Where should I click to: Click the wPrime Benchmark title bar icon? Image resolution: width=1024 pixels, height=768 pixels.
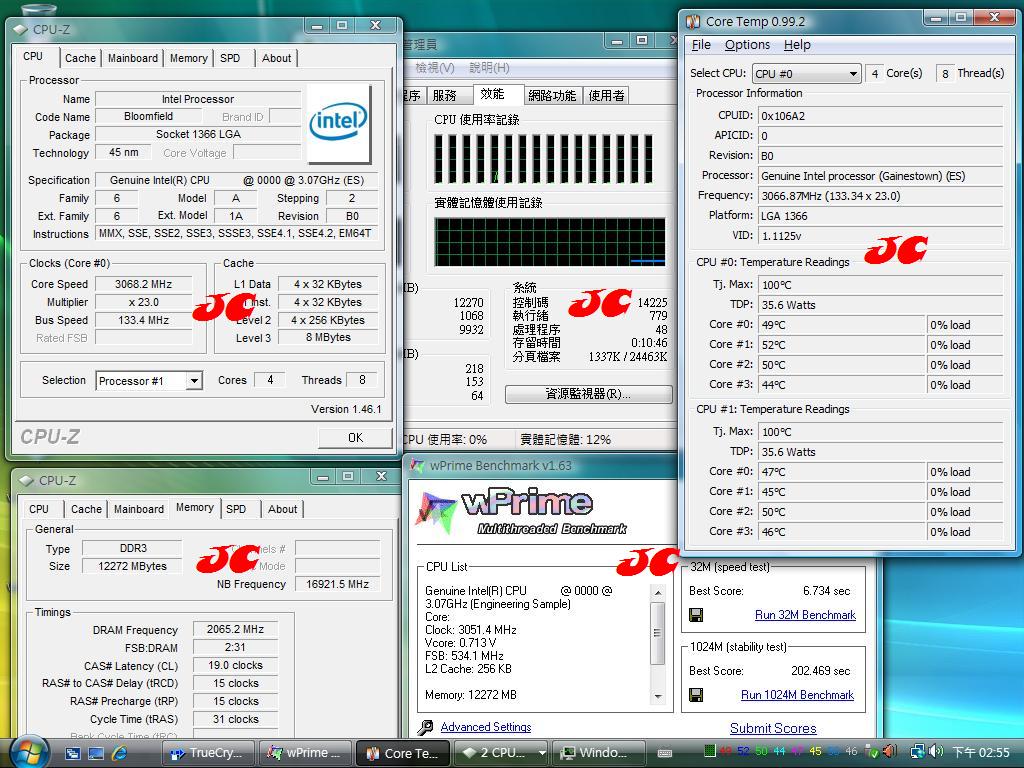417,466
